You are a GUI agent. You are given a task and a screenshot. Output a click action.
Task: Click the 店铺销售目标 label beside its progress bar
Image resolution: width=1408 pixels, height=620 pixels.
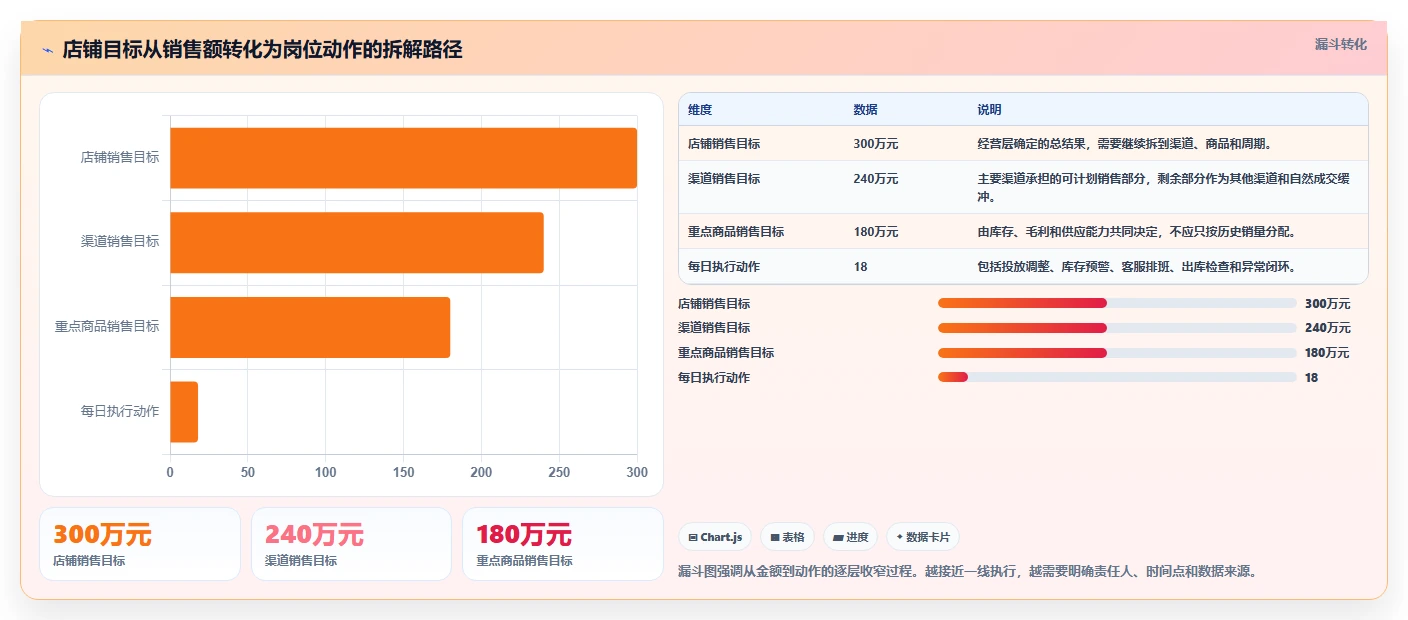tap(714, 304)
